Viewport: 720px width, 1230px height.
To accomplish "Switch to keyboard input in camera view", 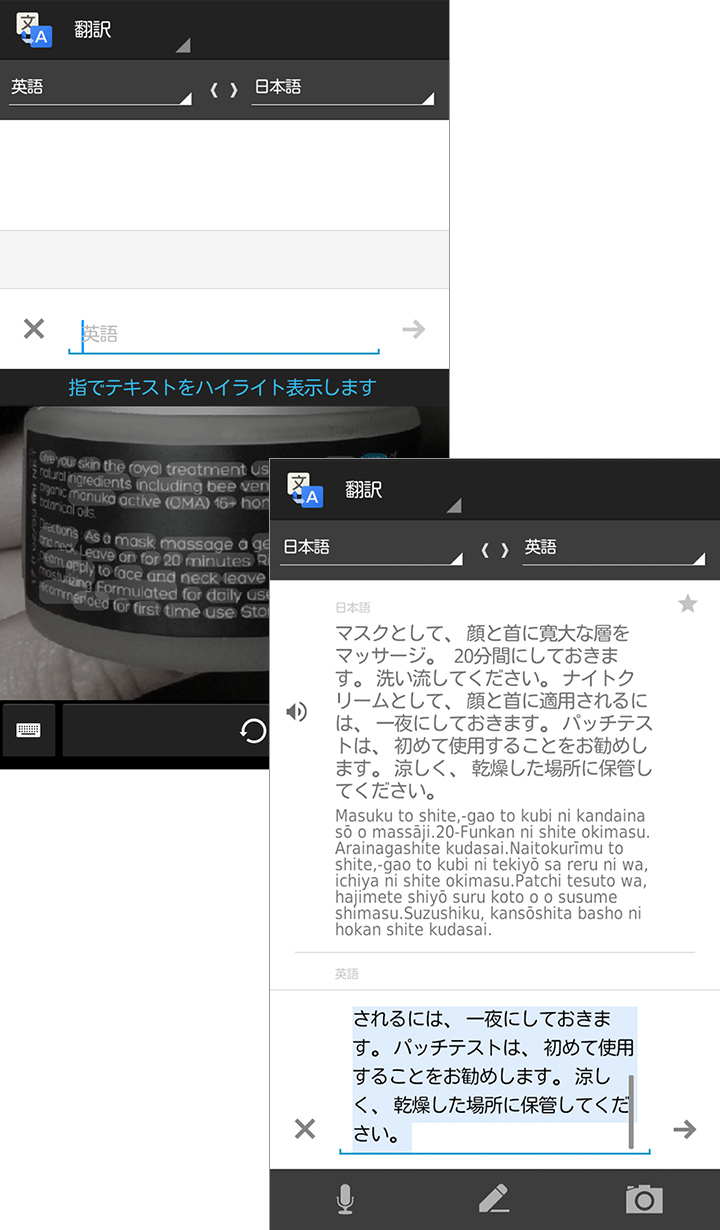I will (29, 730).
